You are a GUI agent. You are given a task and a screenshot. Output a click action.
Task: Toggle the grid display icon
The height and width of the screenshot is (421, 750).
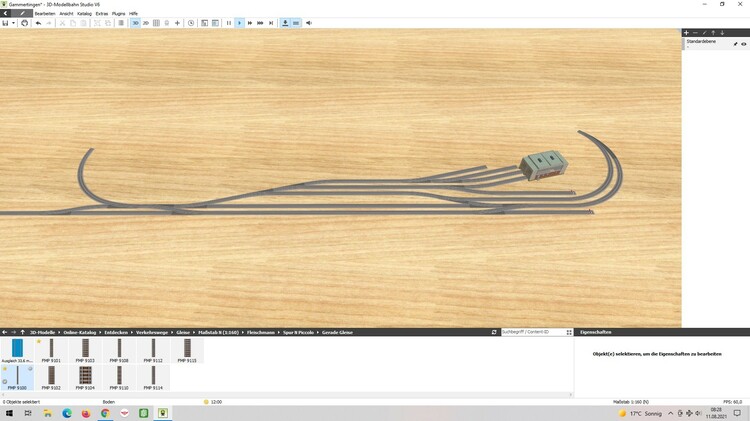[156, 23]
